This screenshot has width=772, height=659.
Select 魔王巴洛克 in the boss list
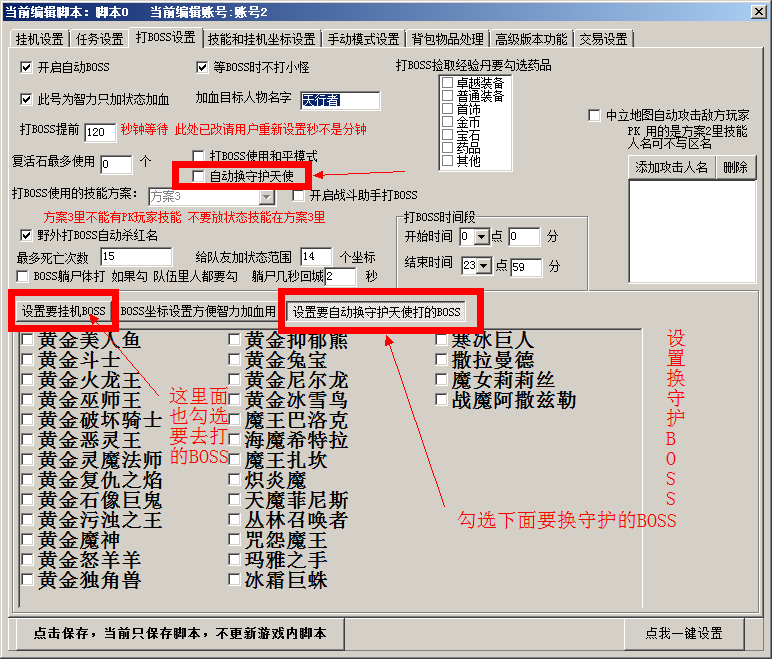click(x=234, y=420)
